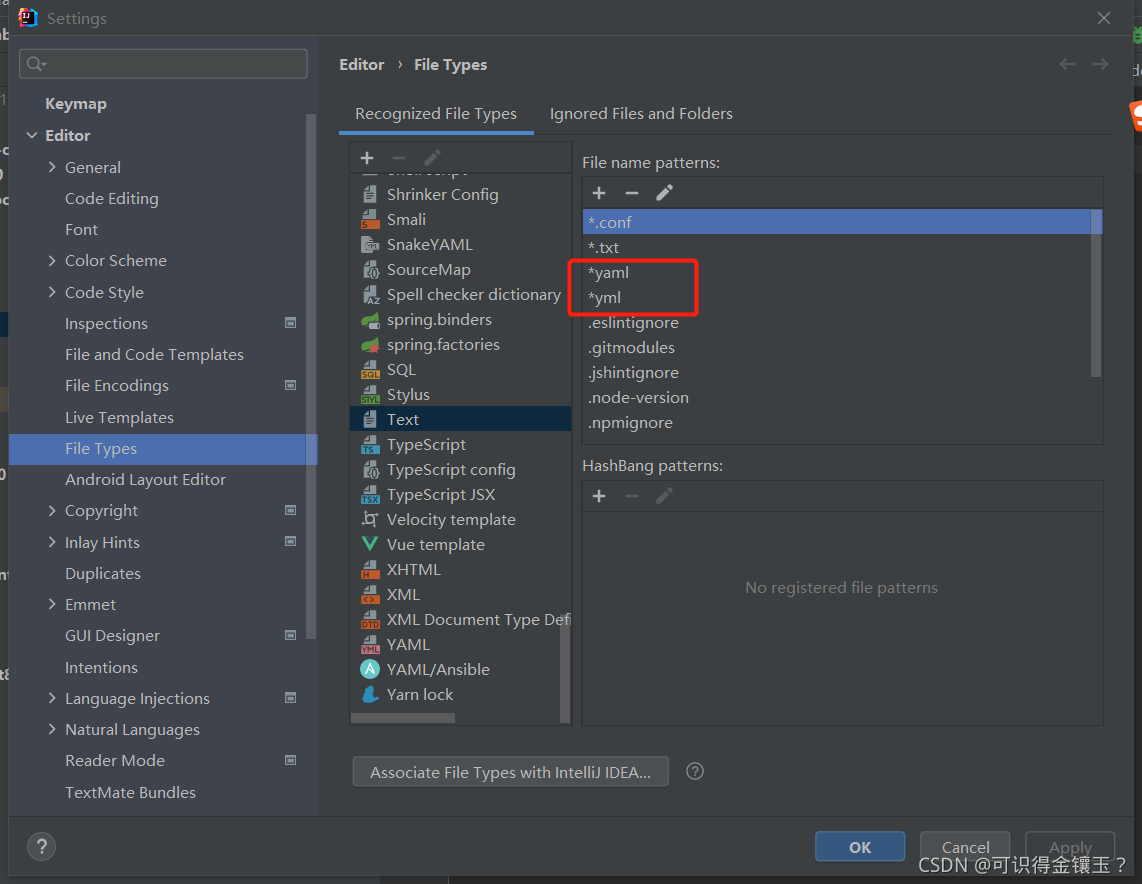
Task: Expand the General settings node
Action: (x=52, y=167)
